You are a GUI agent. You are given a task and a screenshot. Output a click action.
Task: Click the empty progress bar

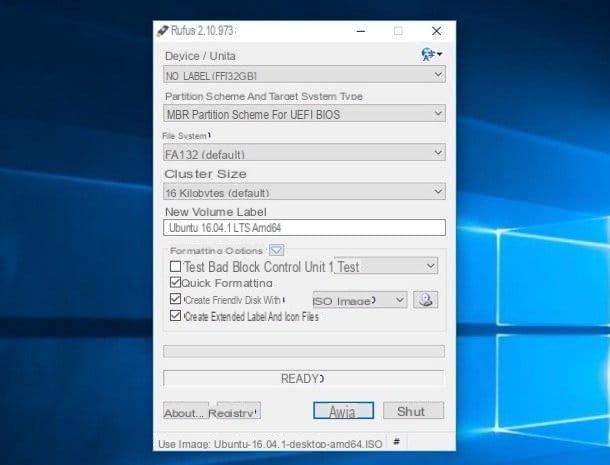[x=304, y=351]
